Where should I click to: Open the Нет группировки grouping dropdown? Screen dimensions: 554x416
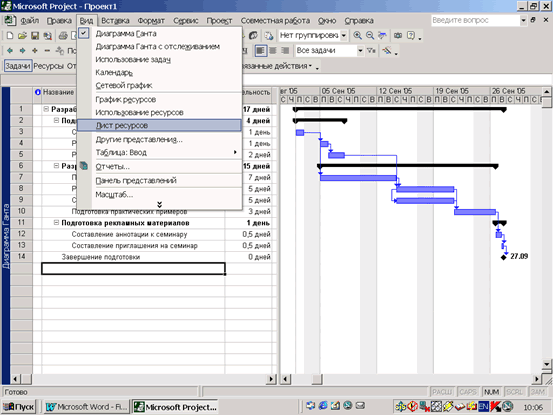coord(343,35)
